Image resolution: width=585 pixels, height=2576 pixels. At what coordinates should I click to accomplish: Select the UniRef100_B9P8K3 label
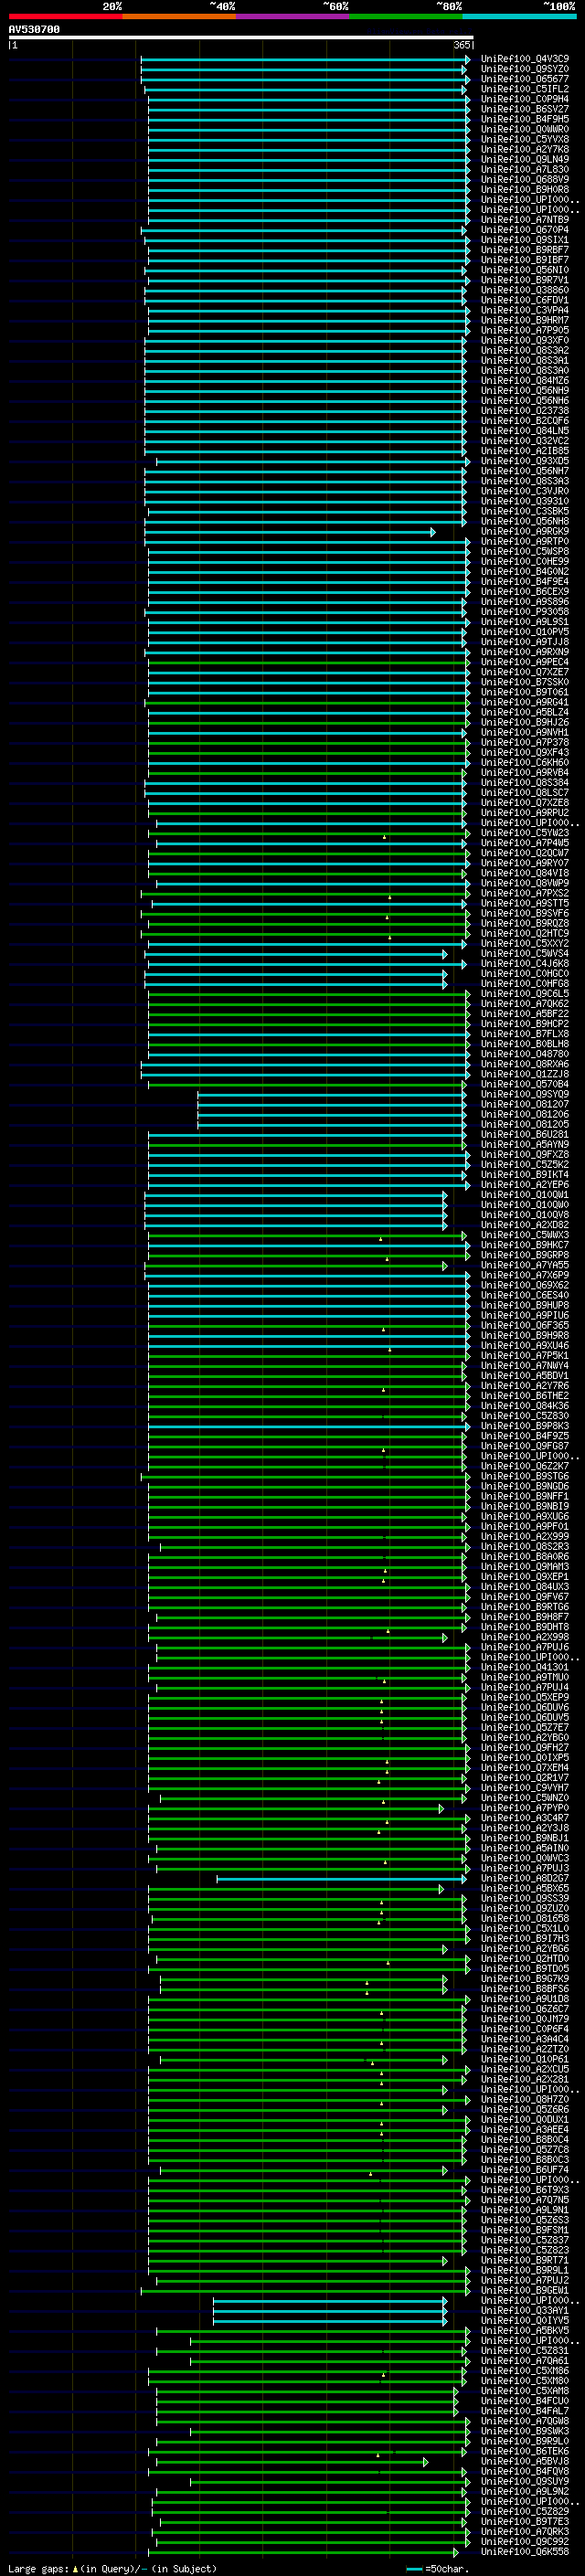point(524,1426)
